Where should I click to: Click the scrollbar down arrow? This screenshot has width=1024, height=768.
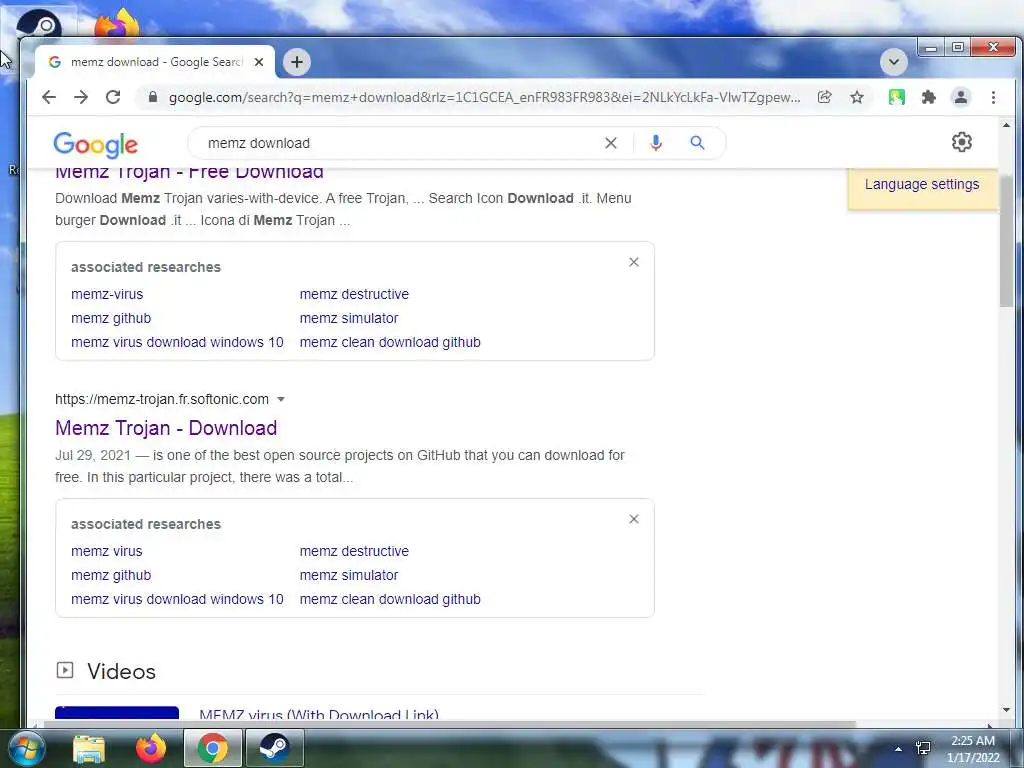[1006, 710]
